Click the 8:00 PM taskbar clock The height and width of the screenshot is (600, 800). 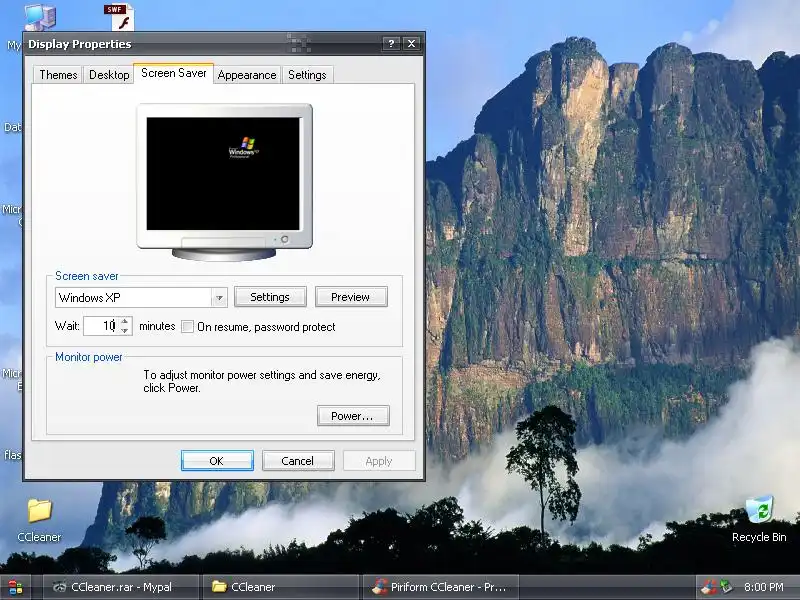click(x=763, y=587)
